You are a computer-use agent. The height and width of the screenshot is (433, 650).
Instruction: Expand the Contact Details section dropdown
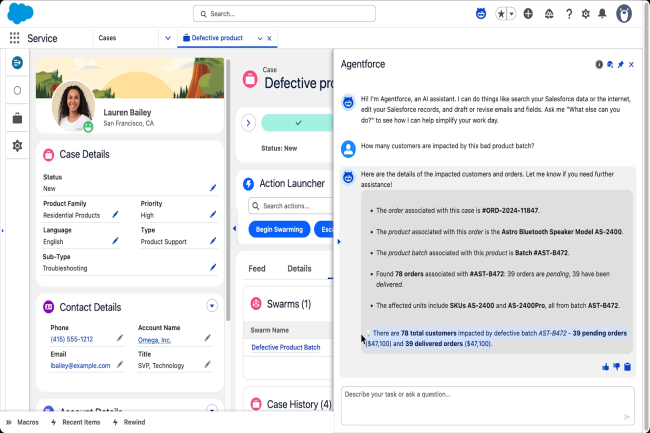tap(211, 306)
